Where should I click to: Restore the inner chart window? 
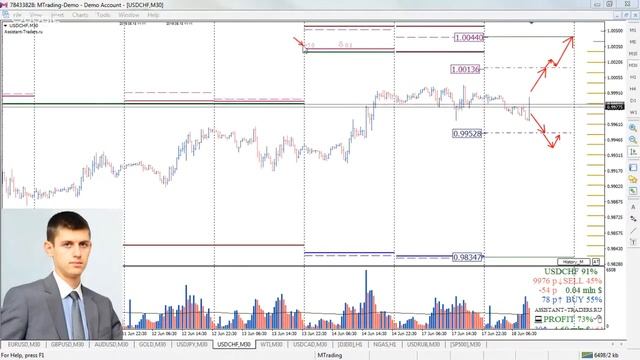click(626, 15)
